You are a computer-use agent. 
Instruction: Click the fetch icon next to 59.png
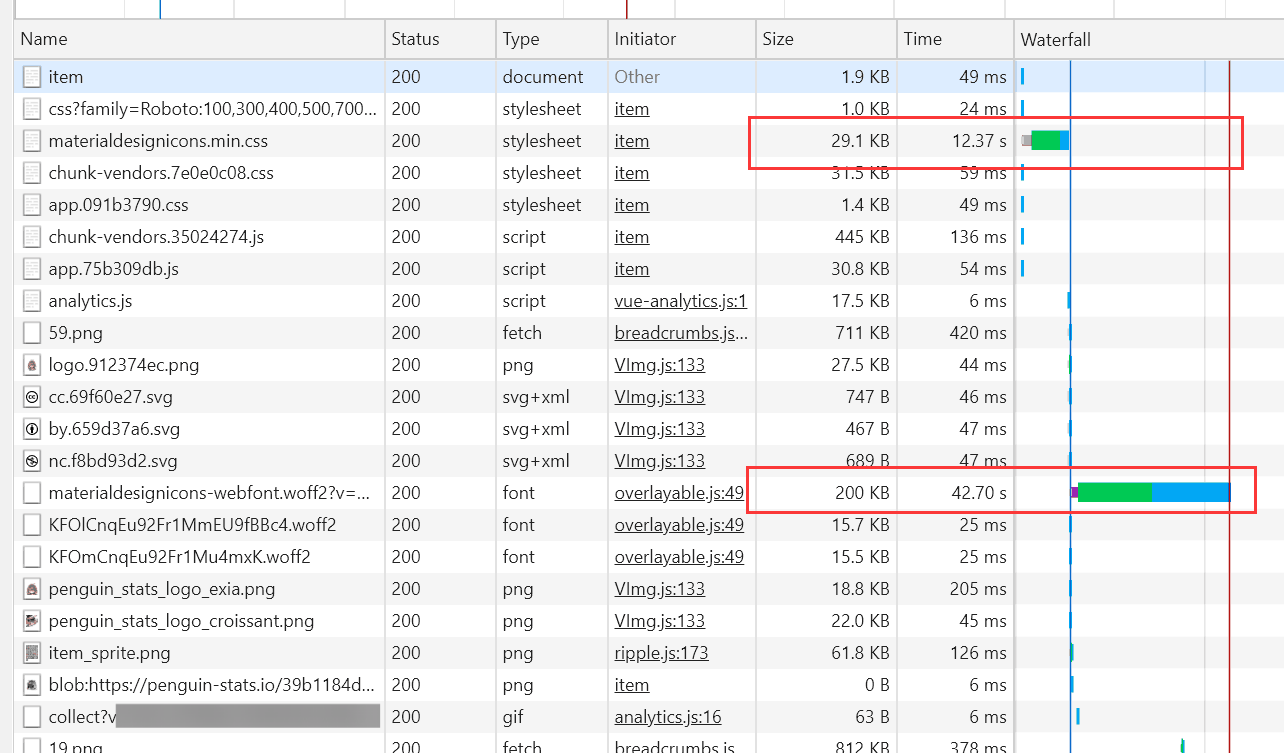point(31,332)
